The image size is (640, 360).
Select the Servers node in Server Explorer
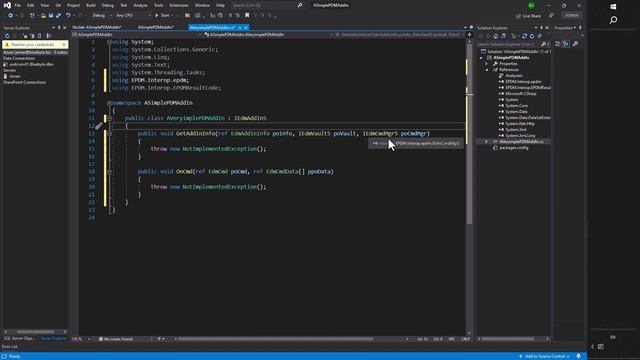pos(9,70)
